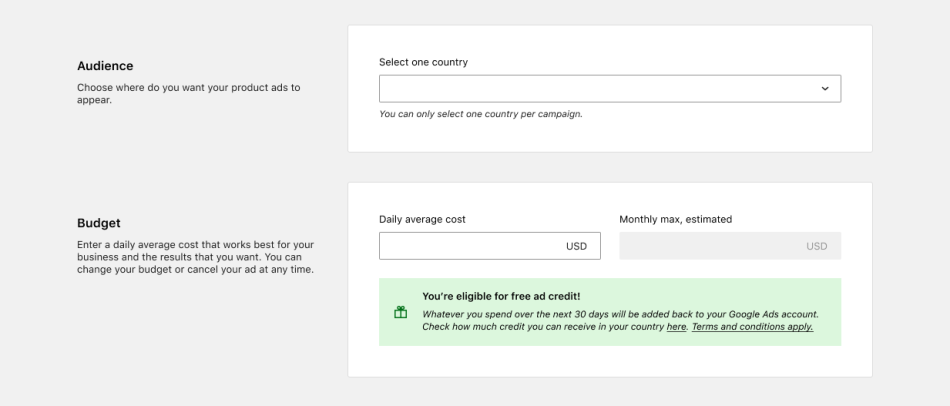Click the Budget description paragraph
This screenshot has height=406, width=950.
pos(195,257)
